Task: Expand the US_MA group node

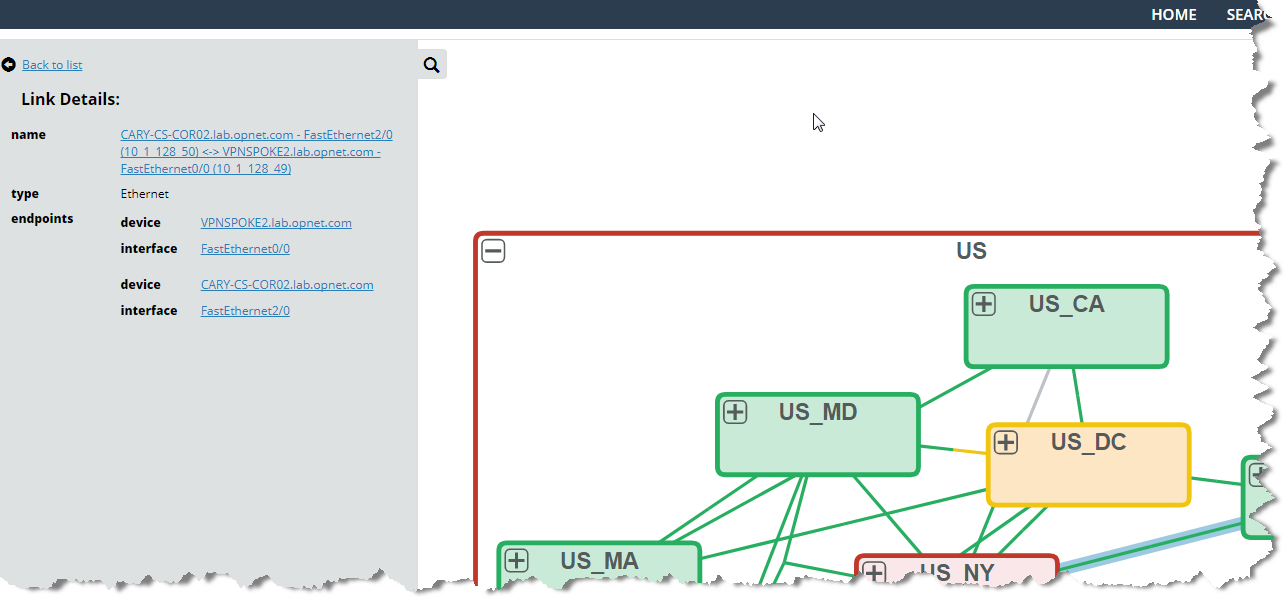Action: (516, 560)
